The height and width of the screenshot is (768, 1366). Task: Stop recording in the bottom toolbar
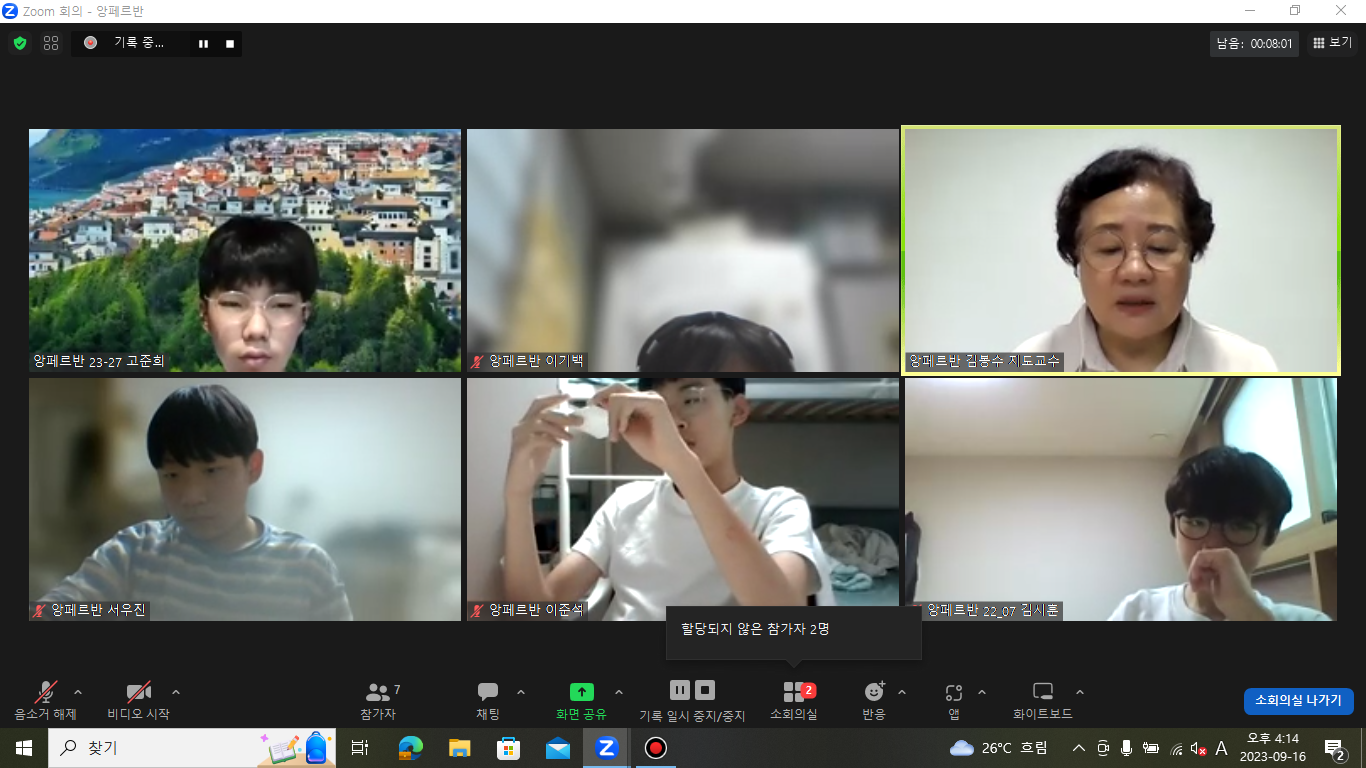pyautogui.click(x=705, y=690)
